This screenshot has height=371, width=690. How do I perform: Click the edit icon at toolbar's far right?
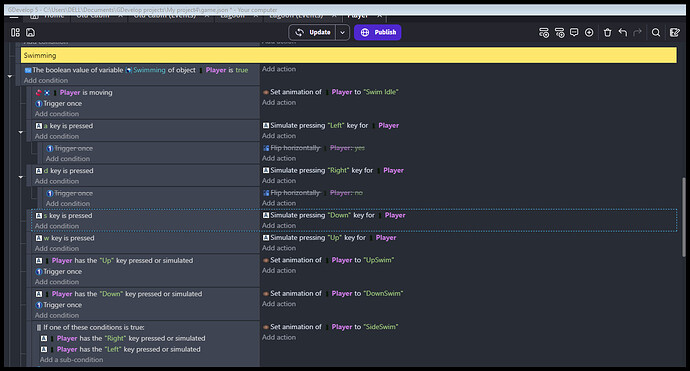click(x=675, y=33)
